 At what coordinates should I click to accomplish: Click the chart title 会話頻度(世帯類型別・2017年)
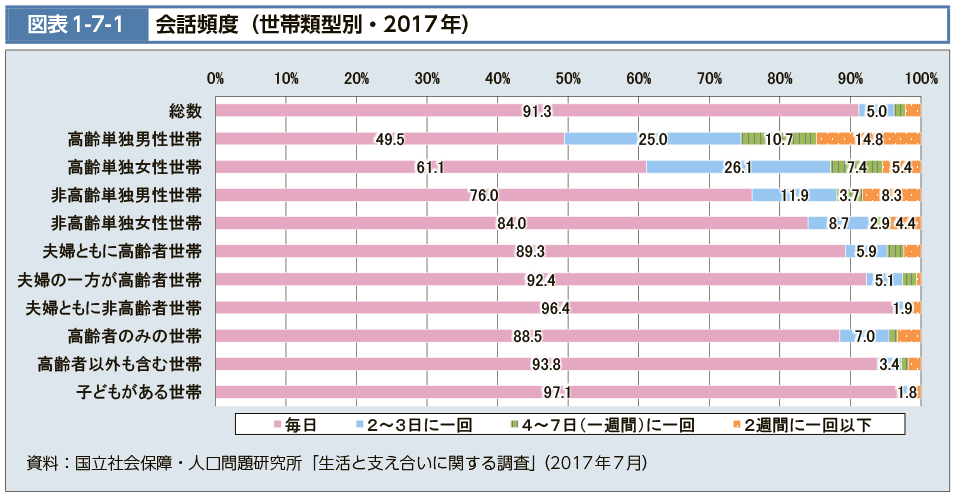[x=311, y=24]
